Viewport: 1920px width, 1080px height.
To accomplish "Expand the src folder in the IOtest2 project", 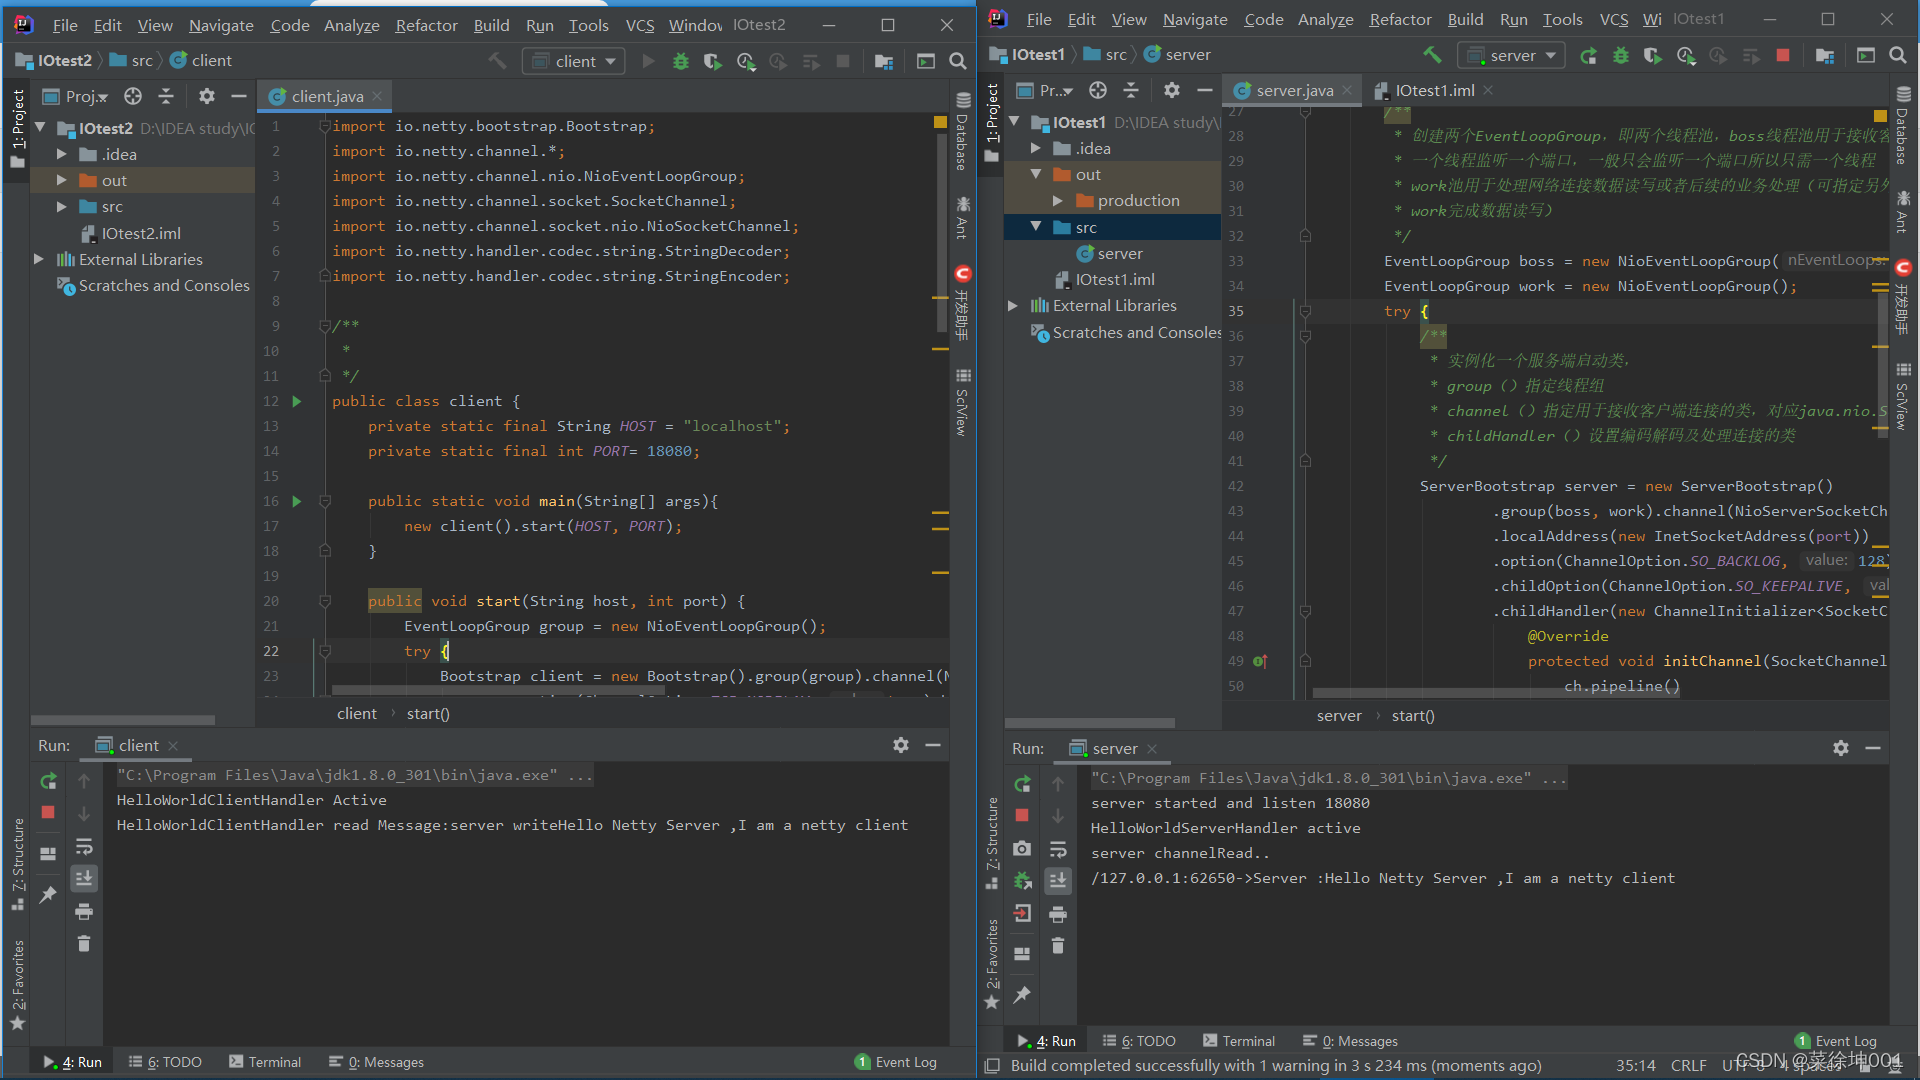I will pyautogui.click(x=61, y=207).
